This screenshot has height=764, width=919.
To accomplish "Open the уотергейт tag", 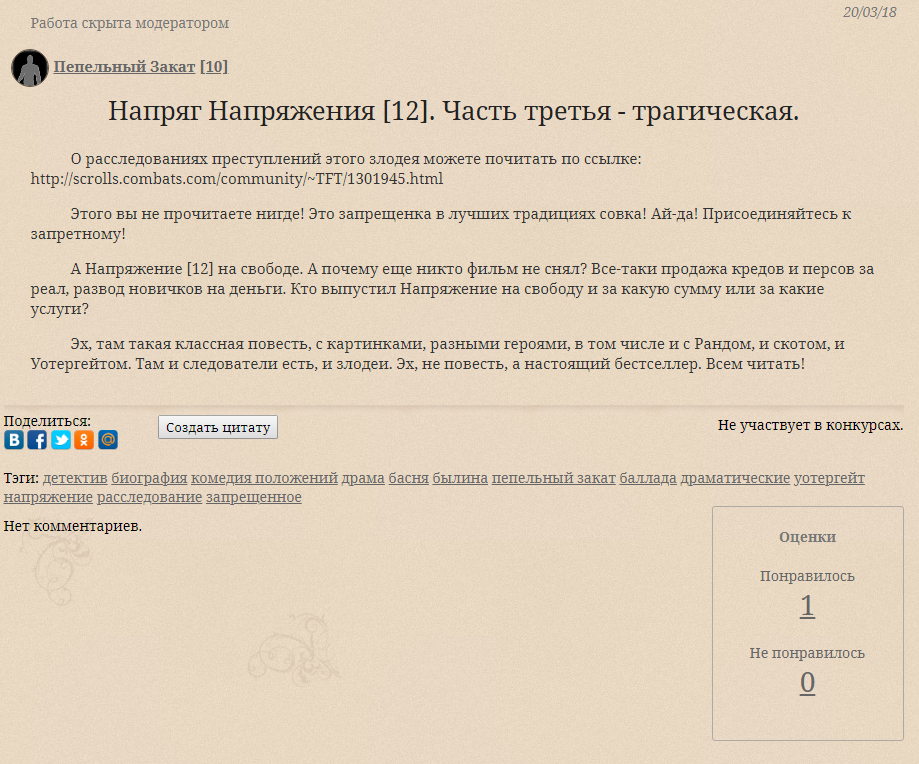I will coord(829,478).
